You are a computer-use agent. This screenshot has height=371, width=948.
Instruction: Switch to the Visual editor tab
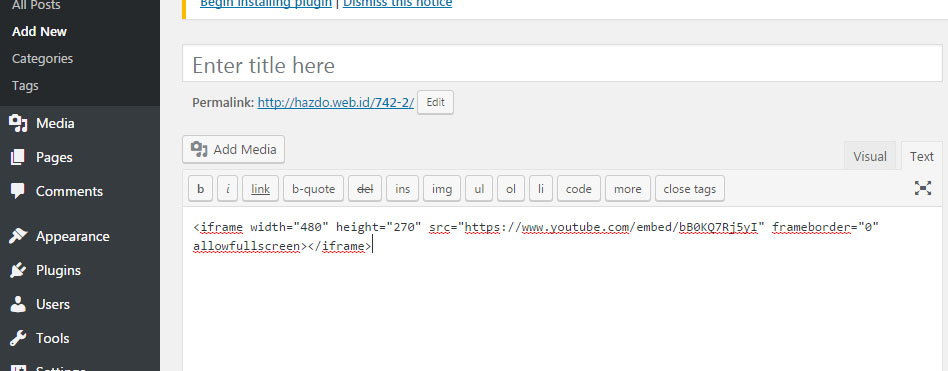869,156
